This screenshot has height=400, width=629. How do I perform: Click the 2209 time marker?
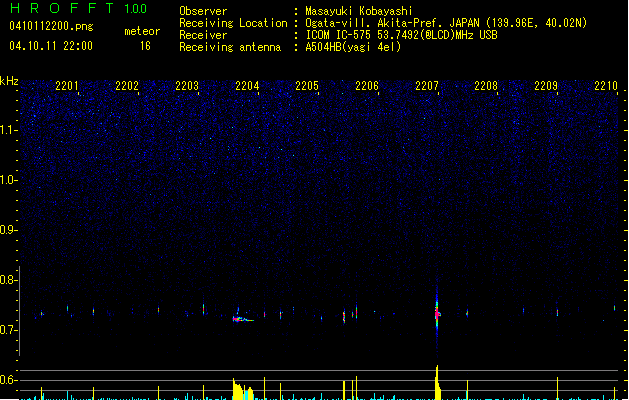(546, 86)
